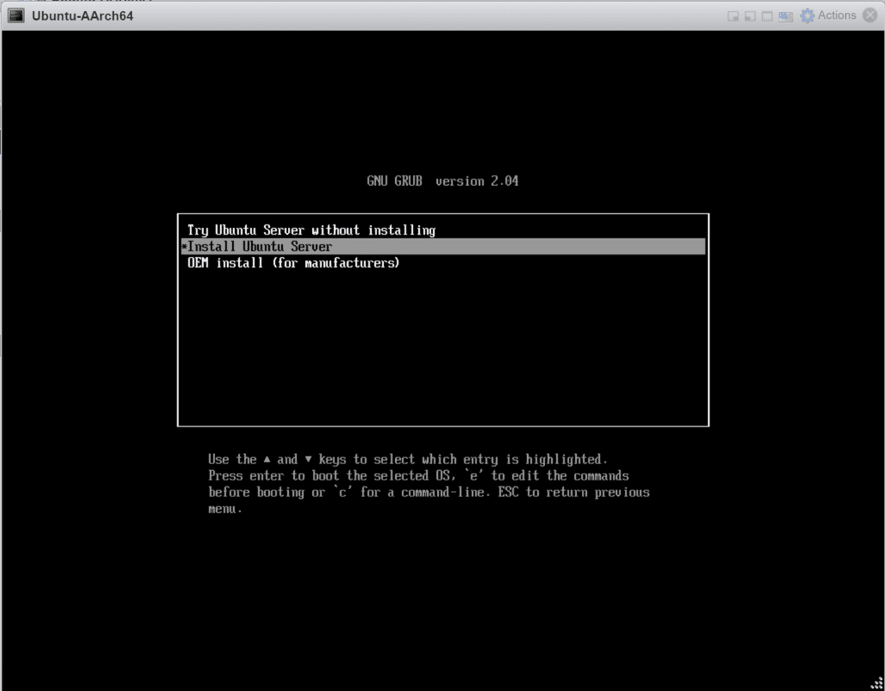
Task: Click the Actions label in console header
Action: click(x=836, y=15)
